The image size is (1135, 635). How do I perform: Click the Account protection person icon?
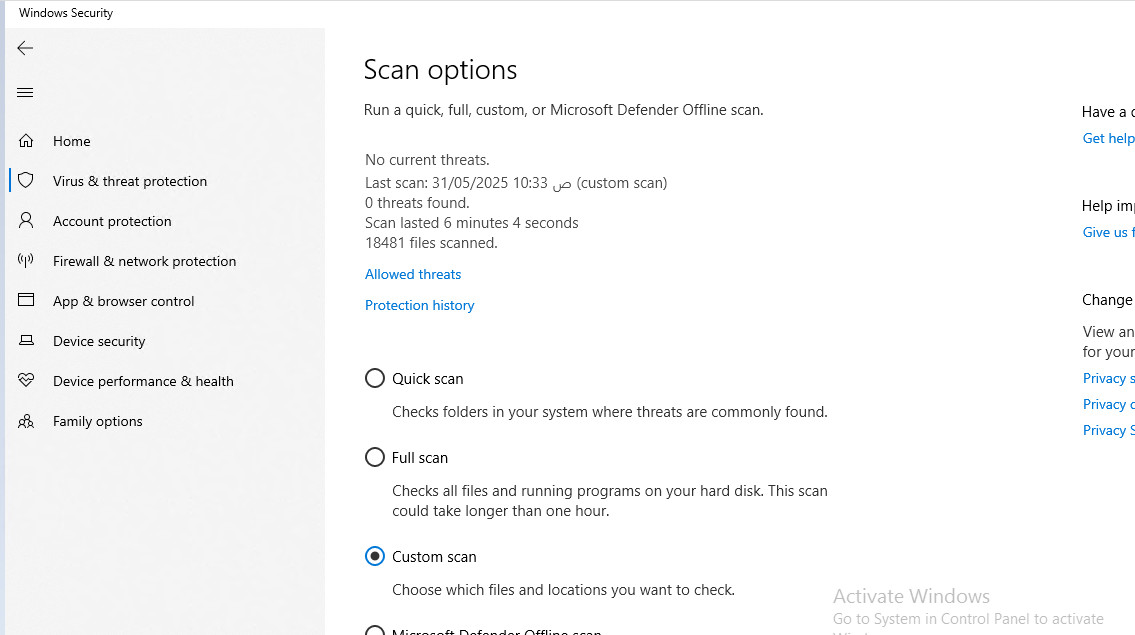tap(26, 220)
